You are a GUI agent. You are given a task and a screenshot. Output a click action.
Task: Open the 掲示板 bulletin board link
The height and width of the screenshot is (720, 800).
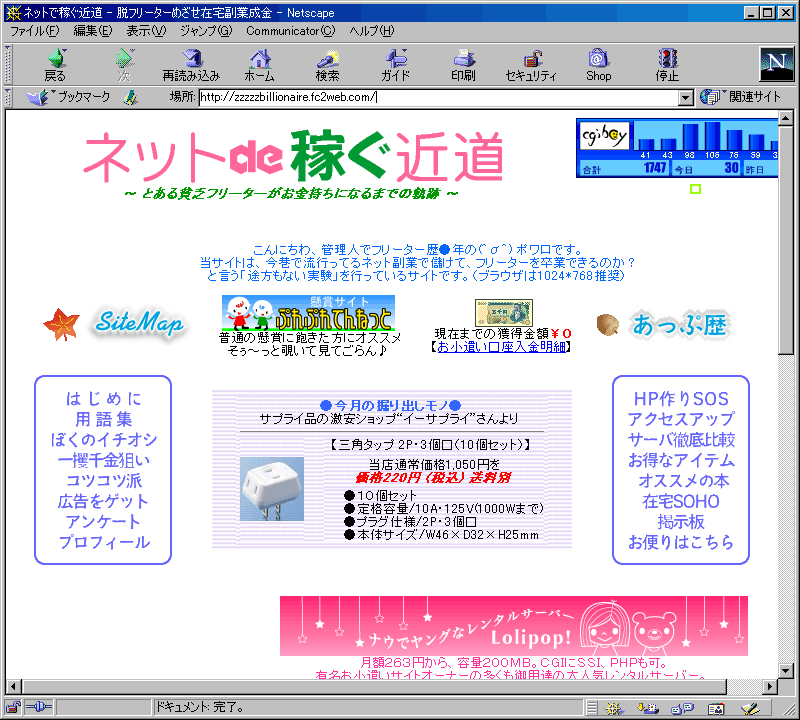point(681,521)
